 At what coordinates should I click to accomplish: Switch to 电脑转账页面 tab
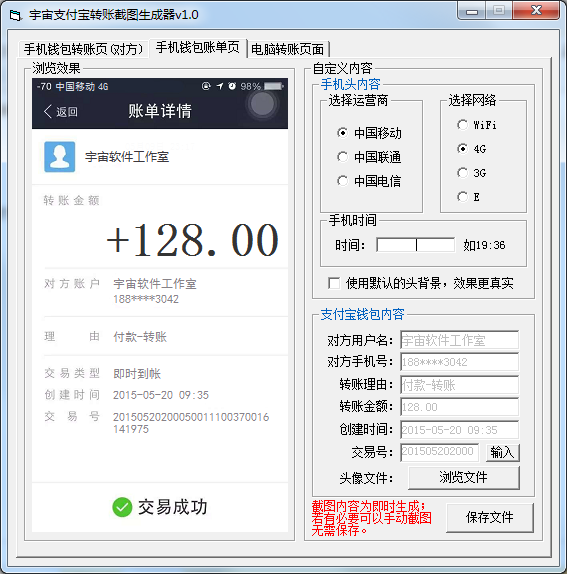(x=288, y=49)
